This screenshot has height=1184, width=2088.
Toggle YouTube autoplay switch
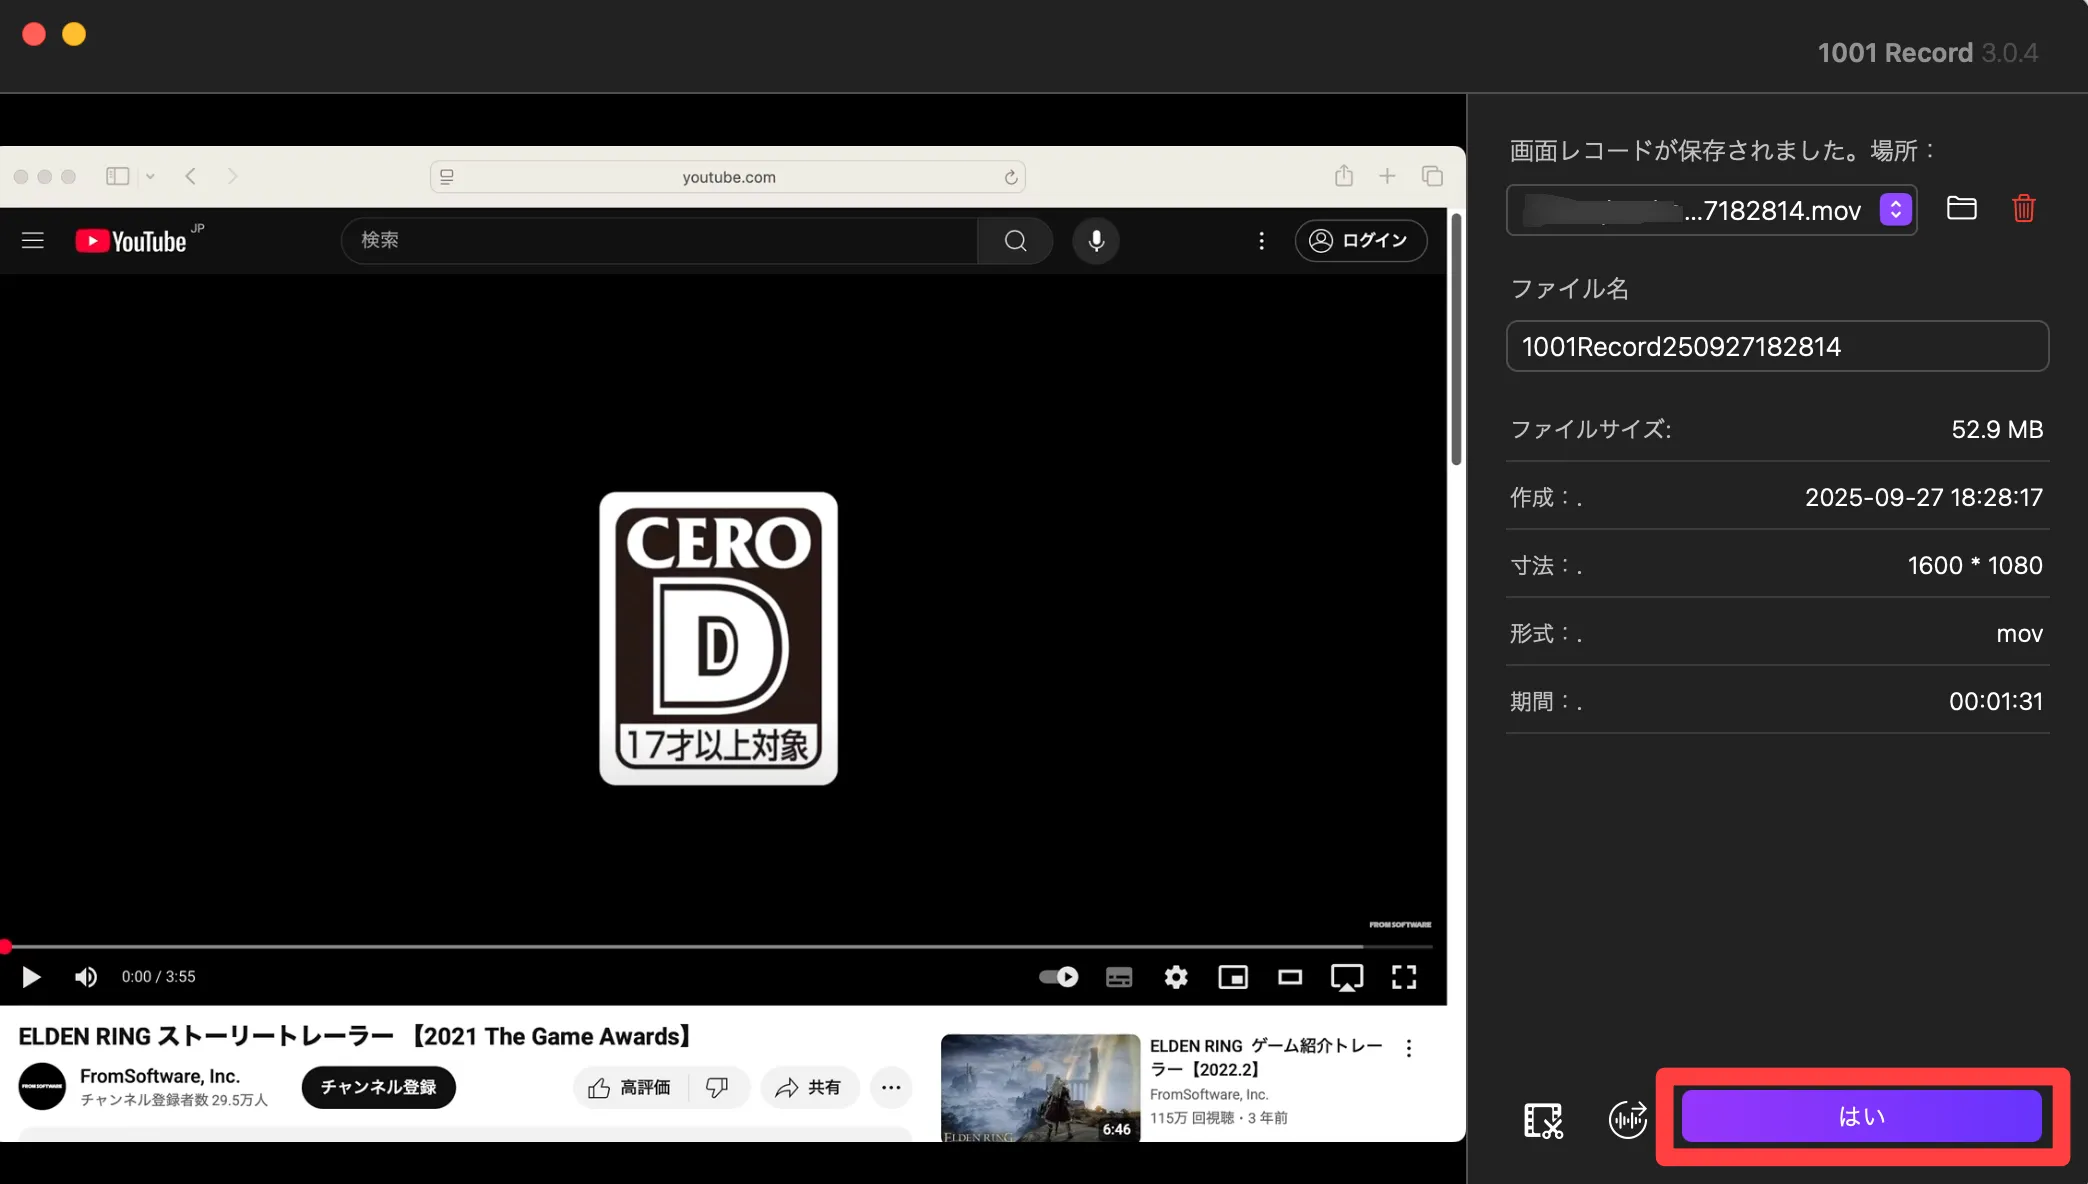coord(1058,977)
